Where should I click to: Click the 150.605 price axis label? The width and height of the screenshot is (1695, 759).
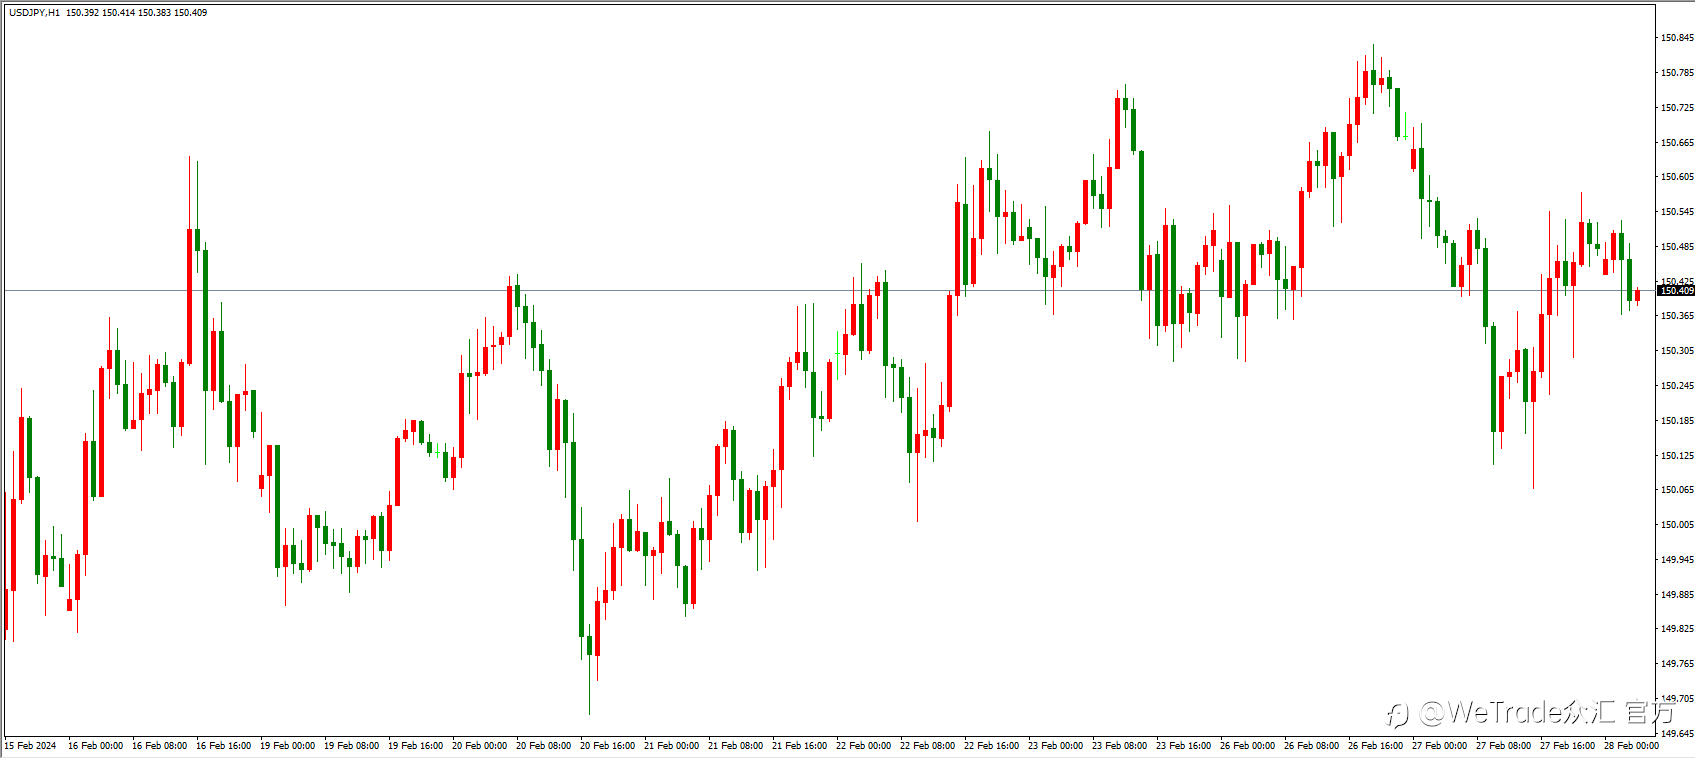click(1677, 177)
